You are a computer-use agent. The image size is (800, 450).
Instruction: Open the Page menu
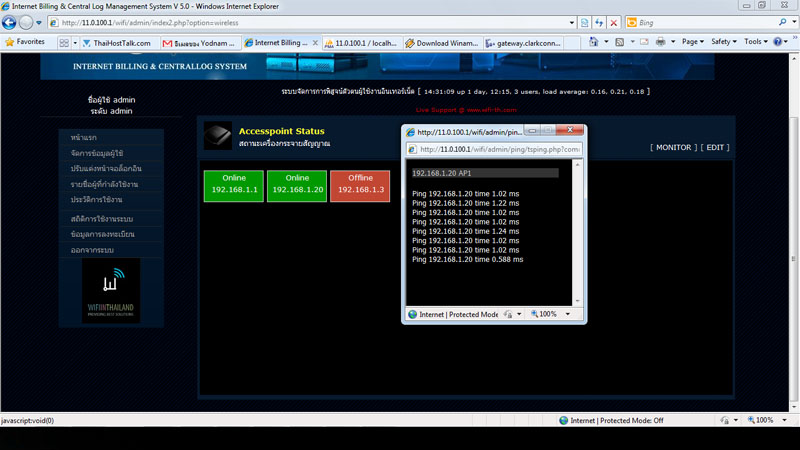692,42
